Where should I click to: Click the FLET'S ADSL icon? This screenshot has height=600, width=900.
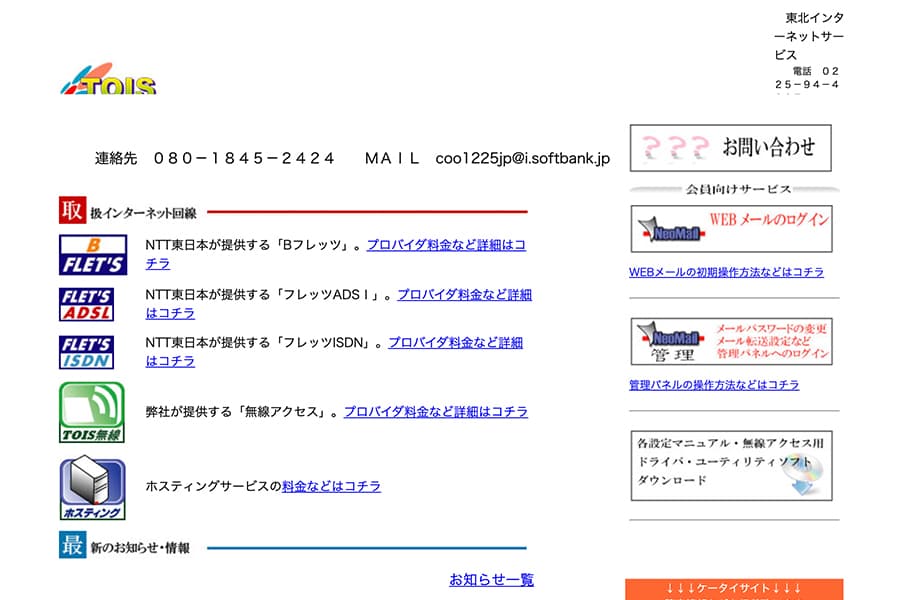pyautogui.click(x=86, y=304)
